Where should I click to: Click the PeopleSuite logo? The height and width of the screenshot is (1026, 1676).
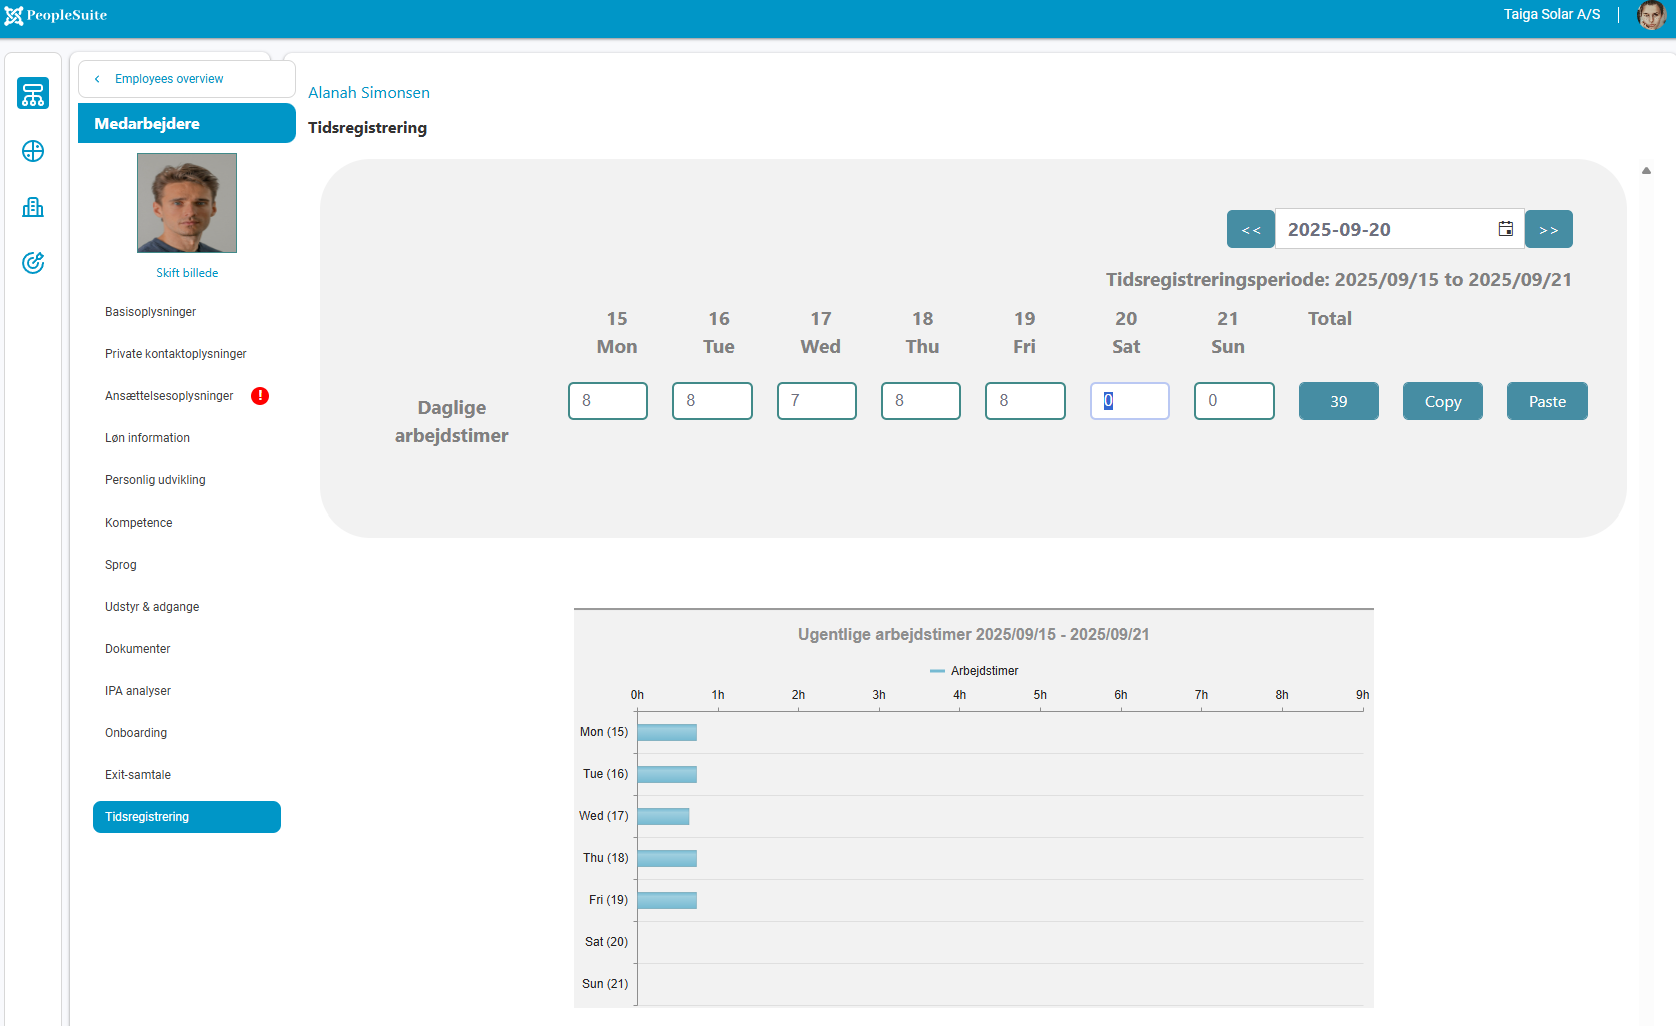pyautogui.click(x=56, y=15)
